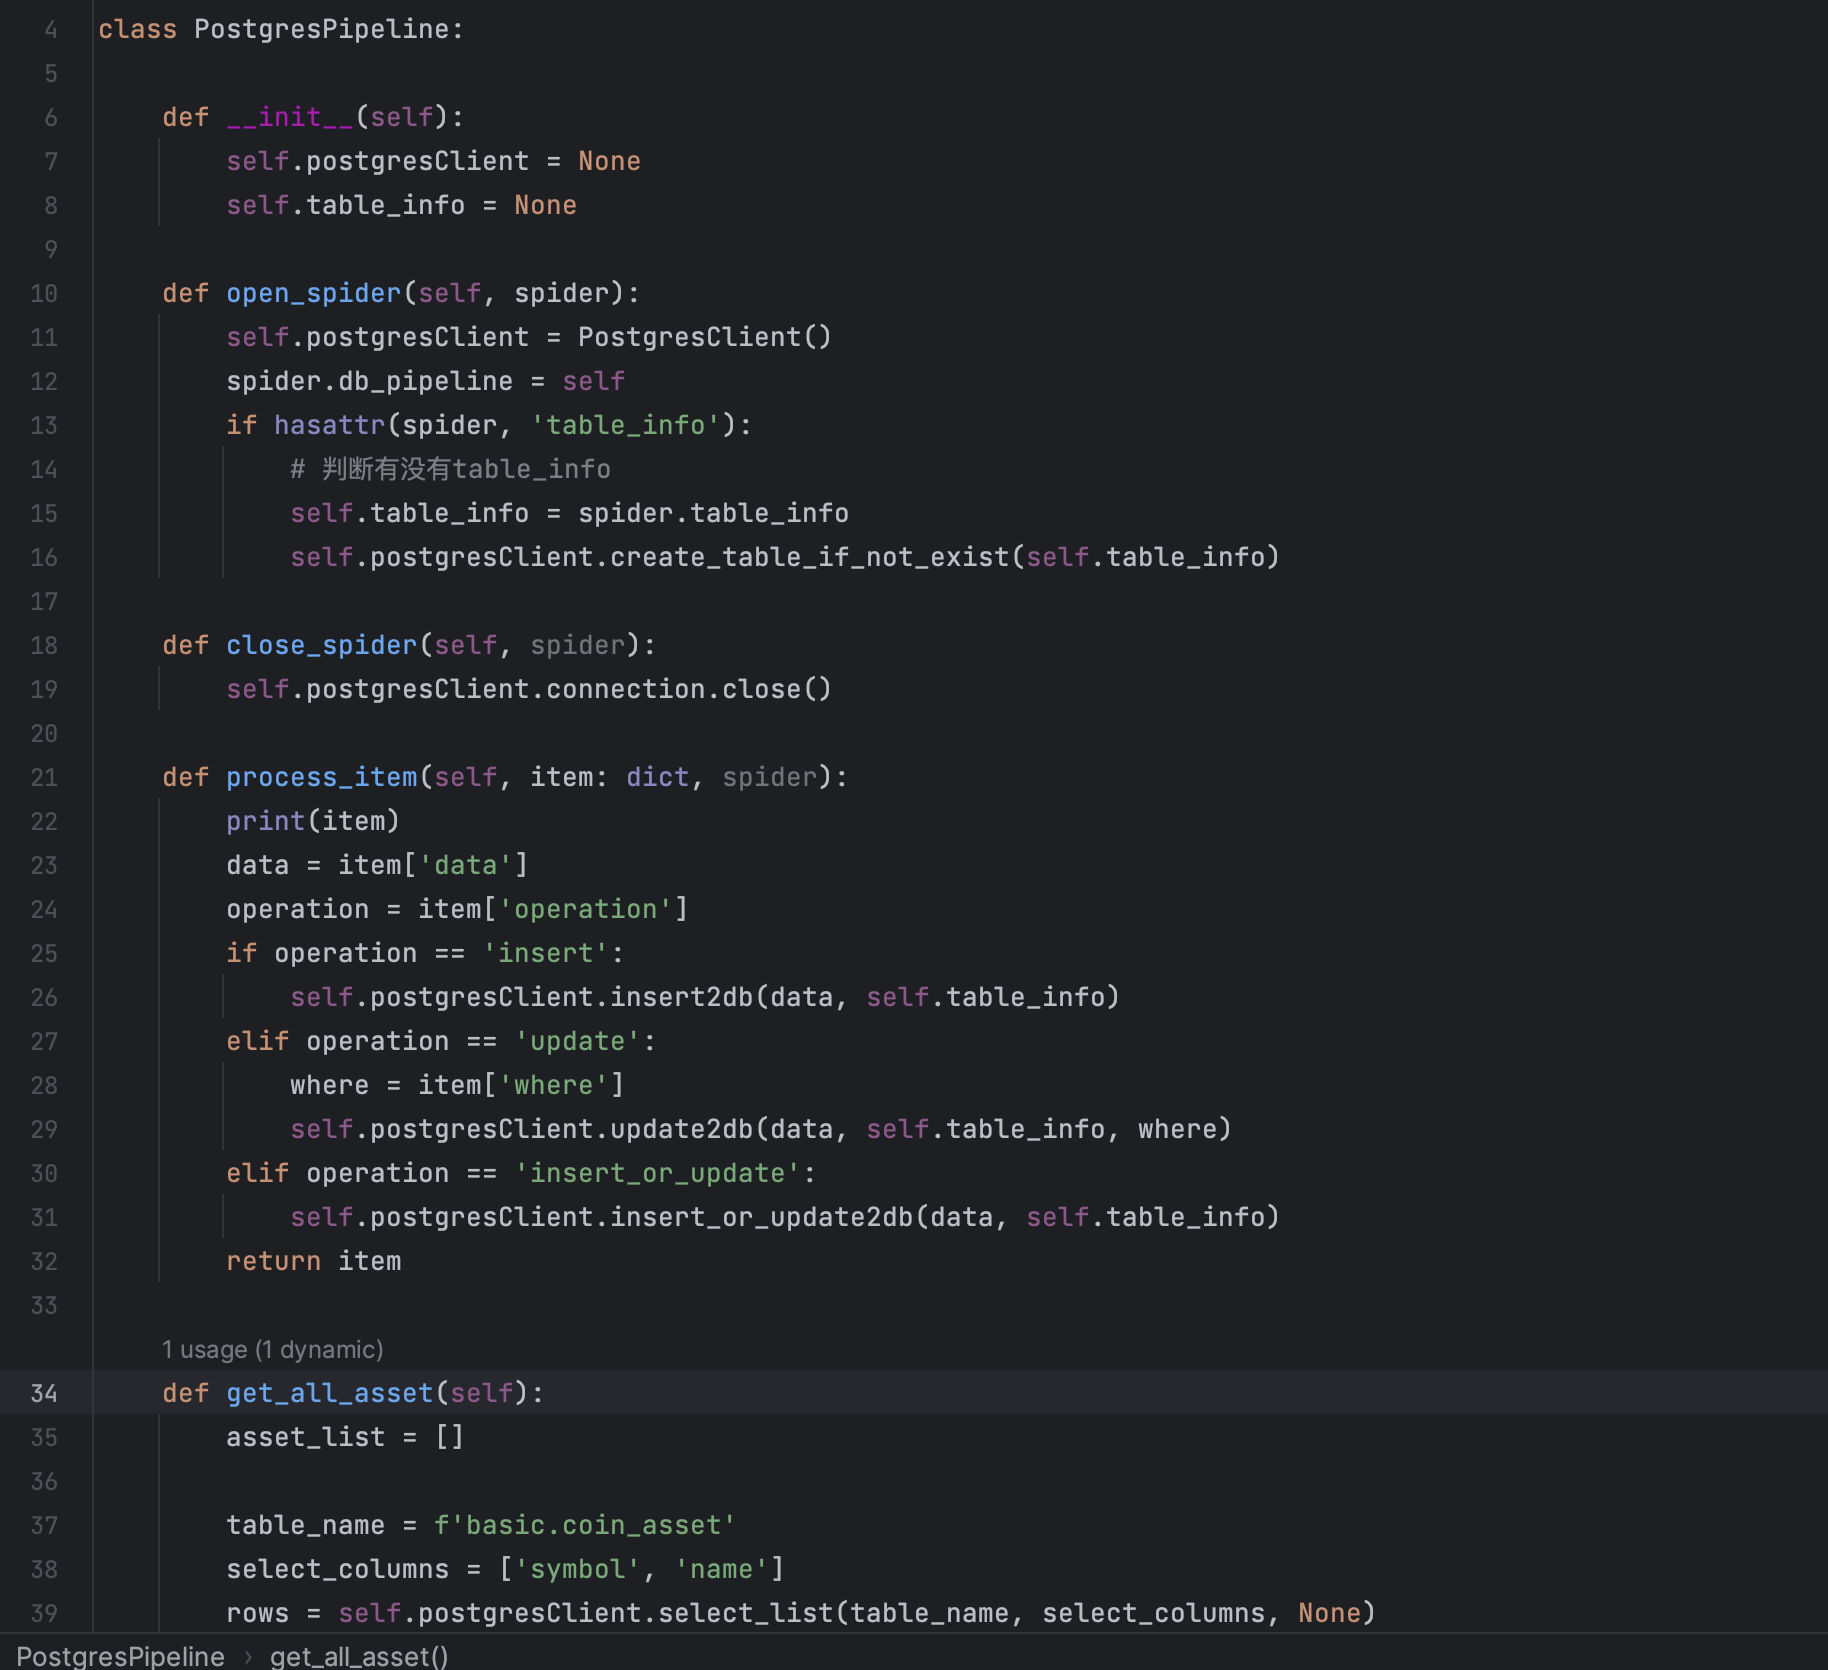Click the 'data' string literal on line 23

465,865
